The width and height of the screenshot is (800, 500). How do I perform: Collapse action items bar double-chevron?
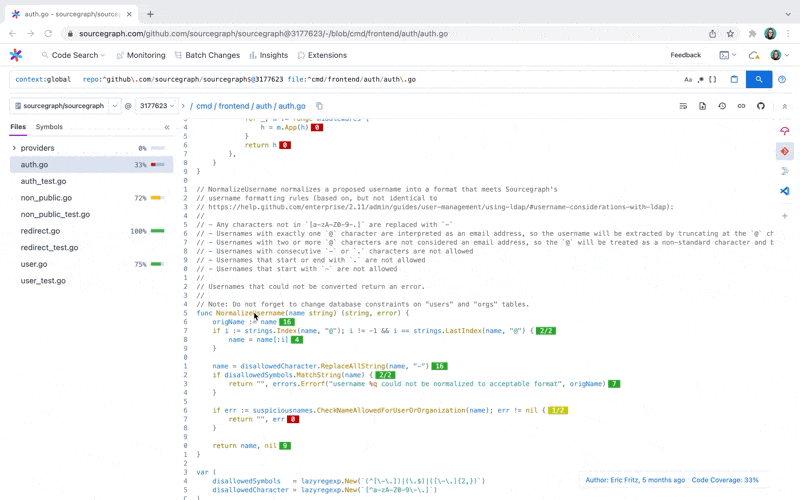point(785,107)
